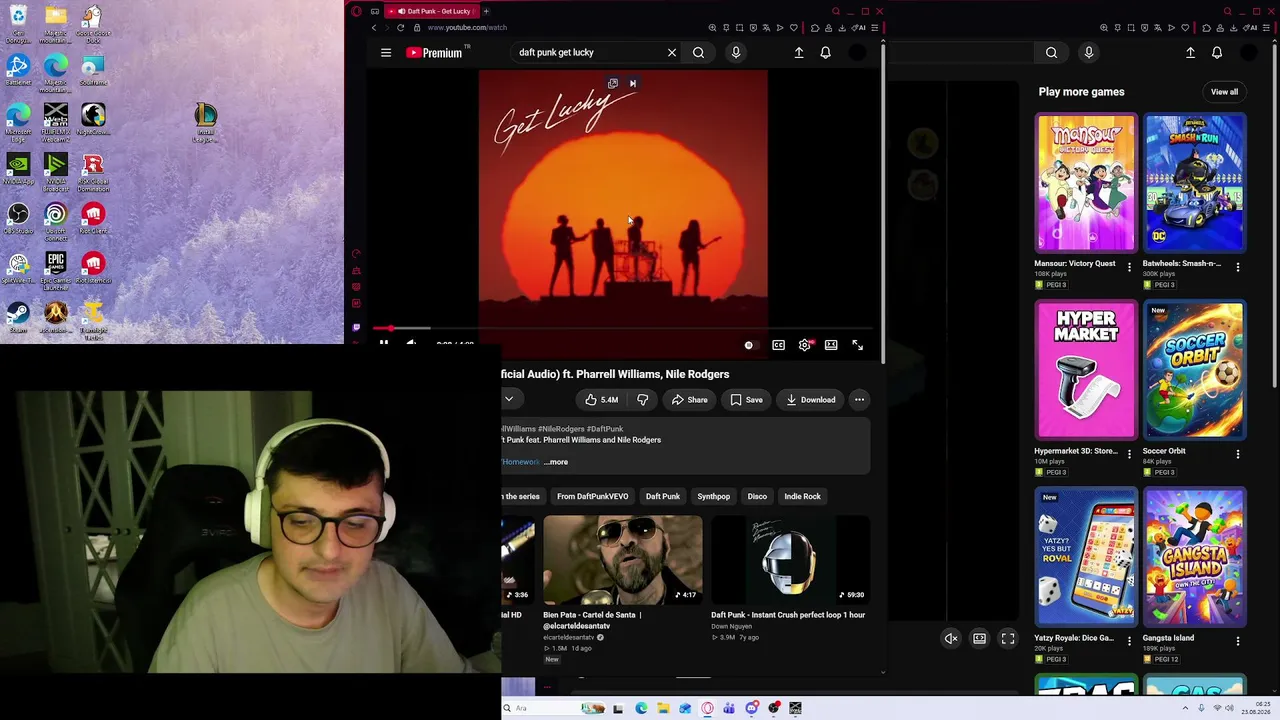Click the Download button
This screenshot has height=720, width=1280.
coord(811,400)
